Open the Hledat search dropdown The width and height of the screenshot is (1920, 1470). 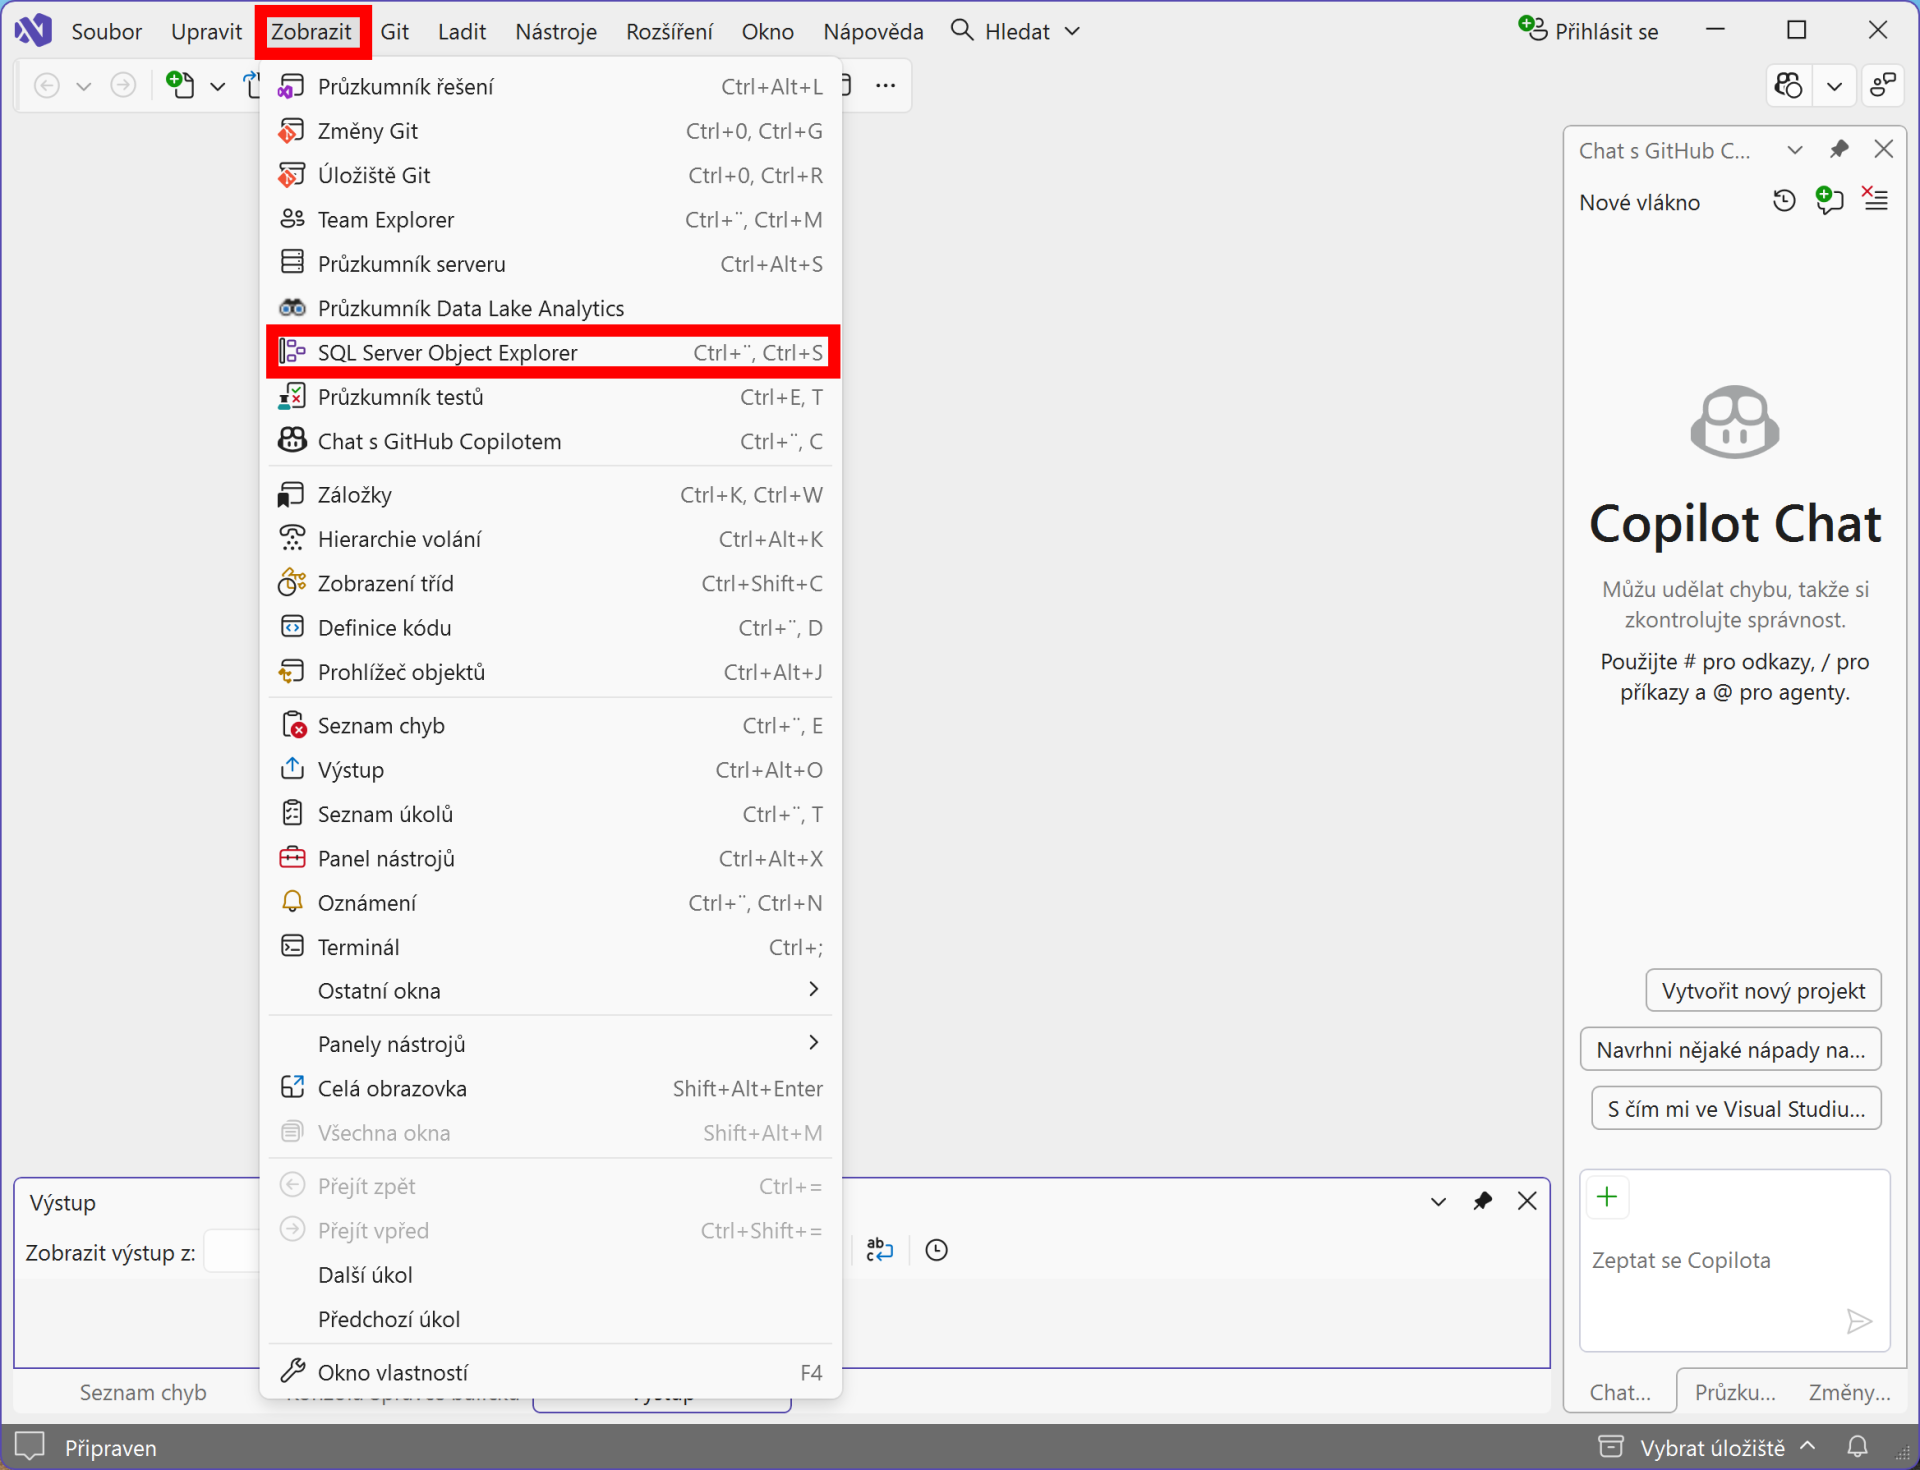pos(1016,31)
